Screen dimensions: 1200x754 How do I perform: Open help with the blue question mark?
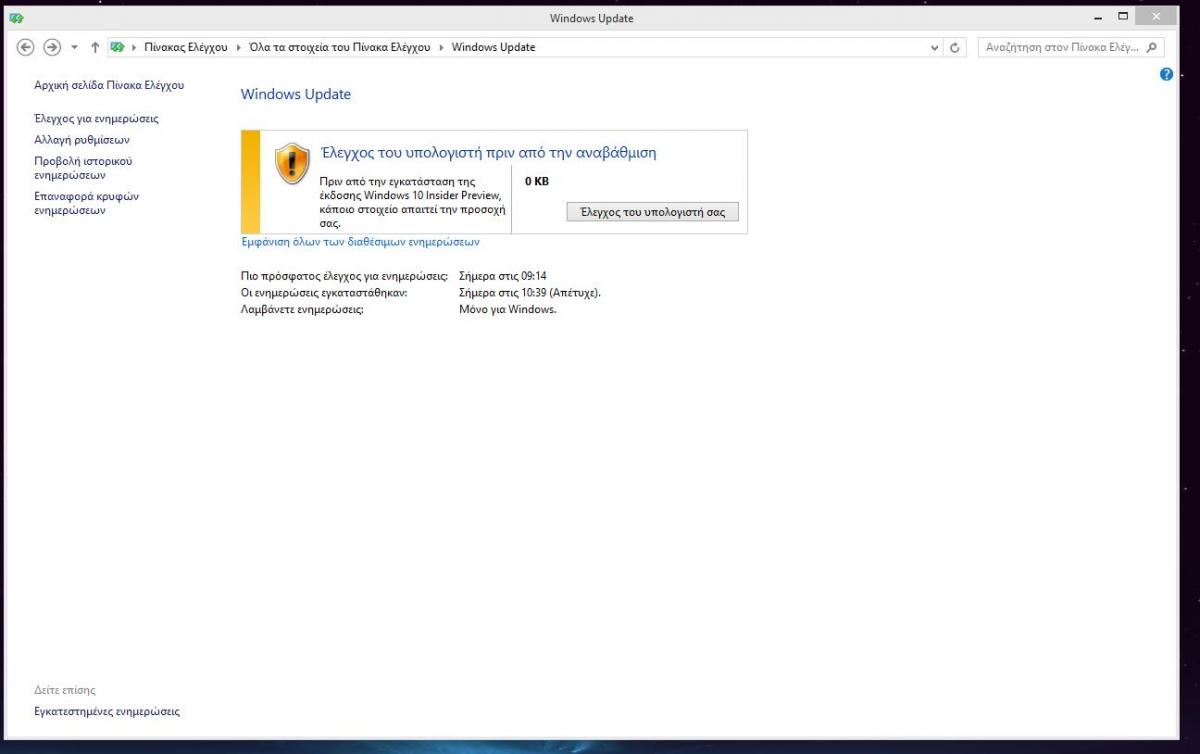pyautogui.click(x=1166, y=74)
